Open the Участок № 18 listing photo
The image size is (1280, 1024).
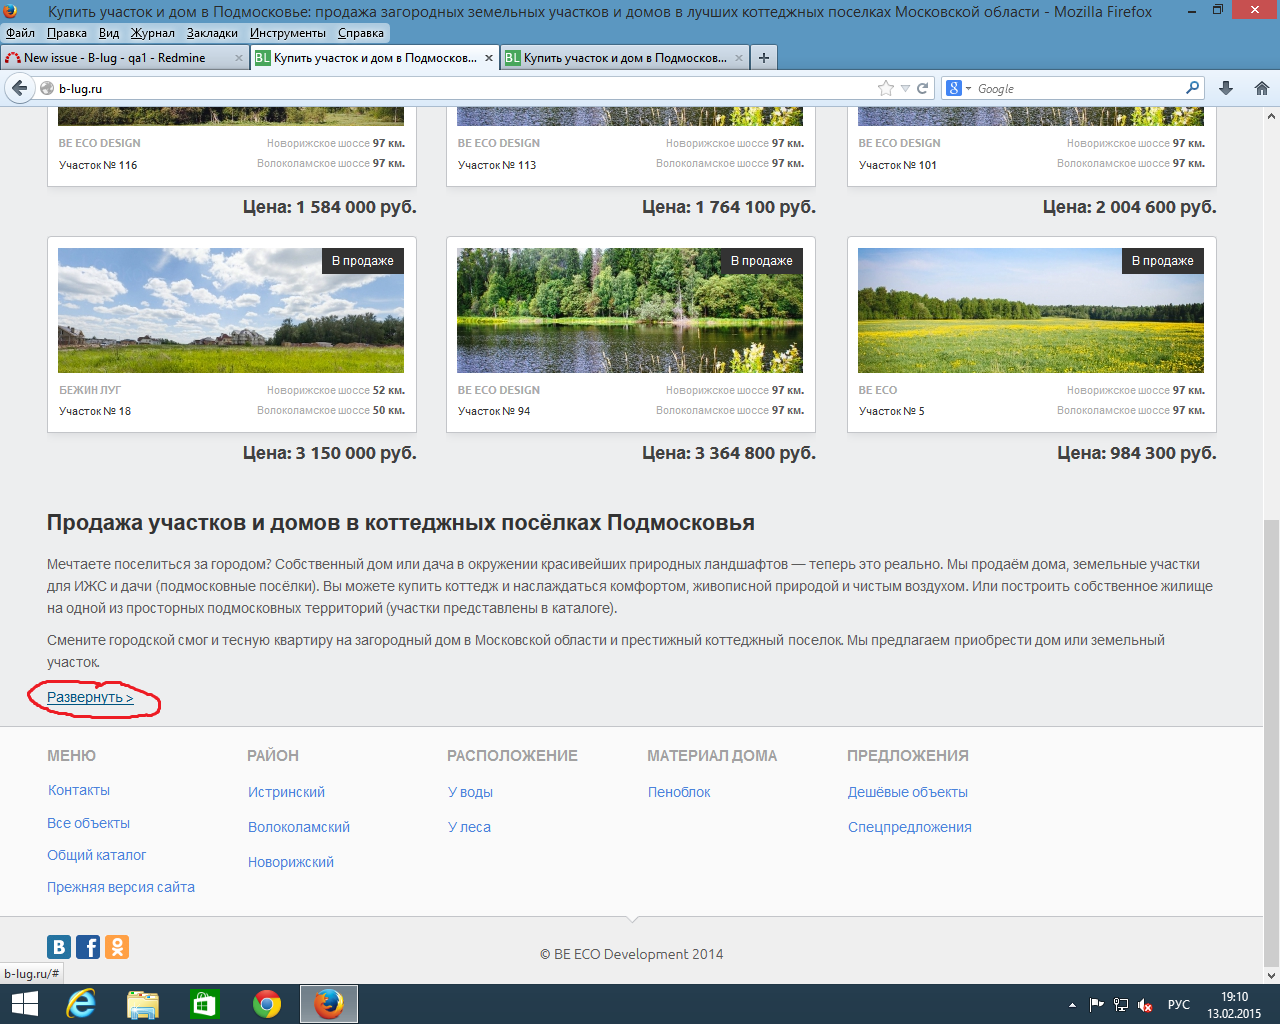coord(231,310)
